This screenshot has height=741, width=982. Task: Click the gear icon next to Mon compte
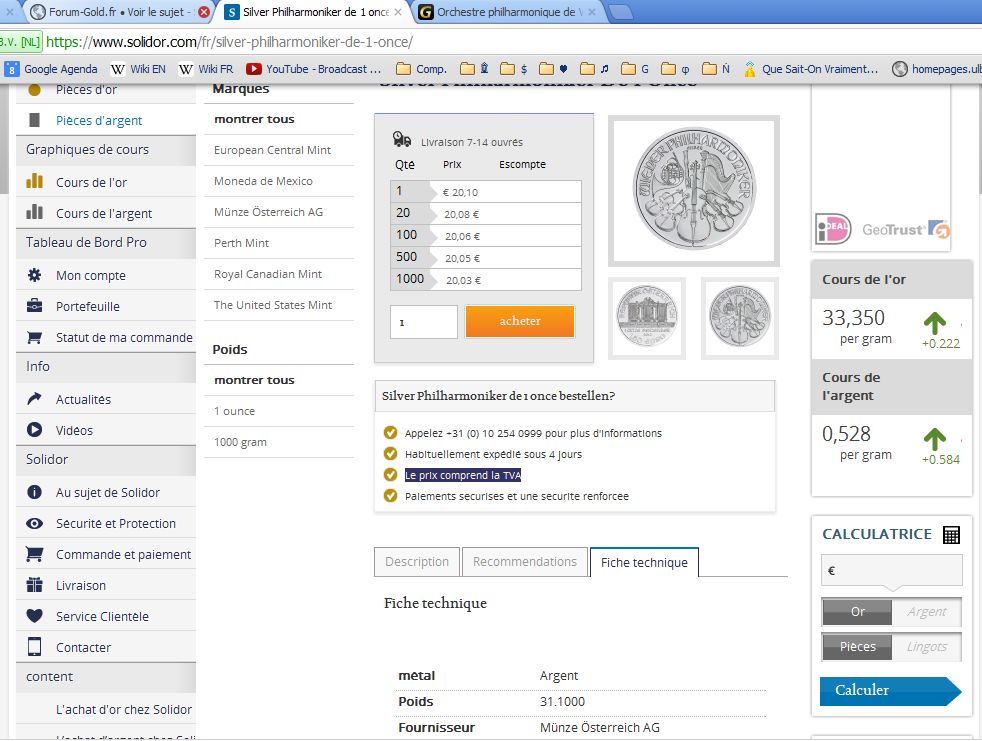pyautogui.click(x=34, y=275)
